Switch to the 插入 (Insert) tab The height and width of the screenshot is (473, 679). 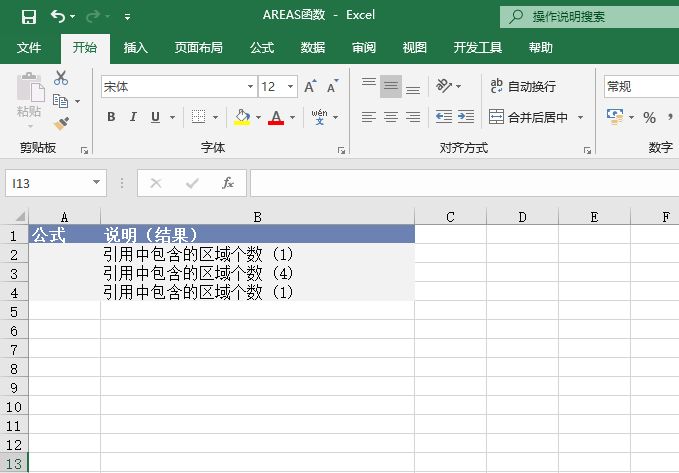(x=136, y=47)
